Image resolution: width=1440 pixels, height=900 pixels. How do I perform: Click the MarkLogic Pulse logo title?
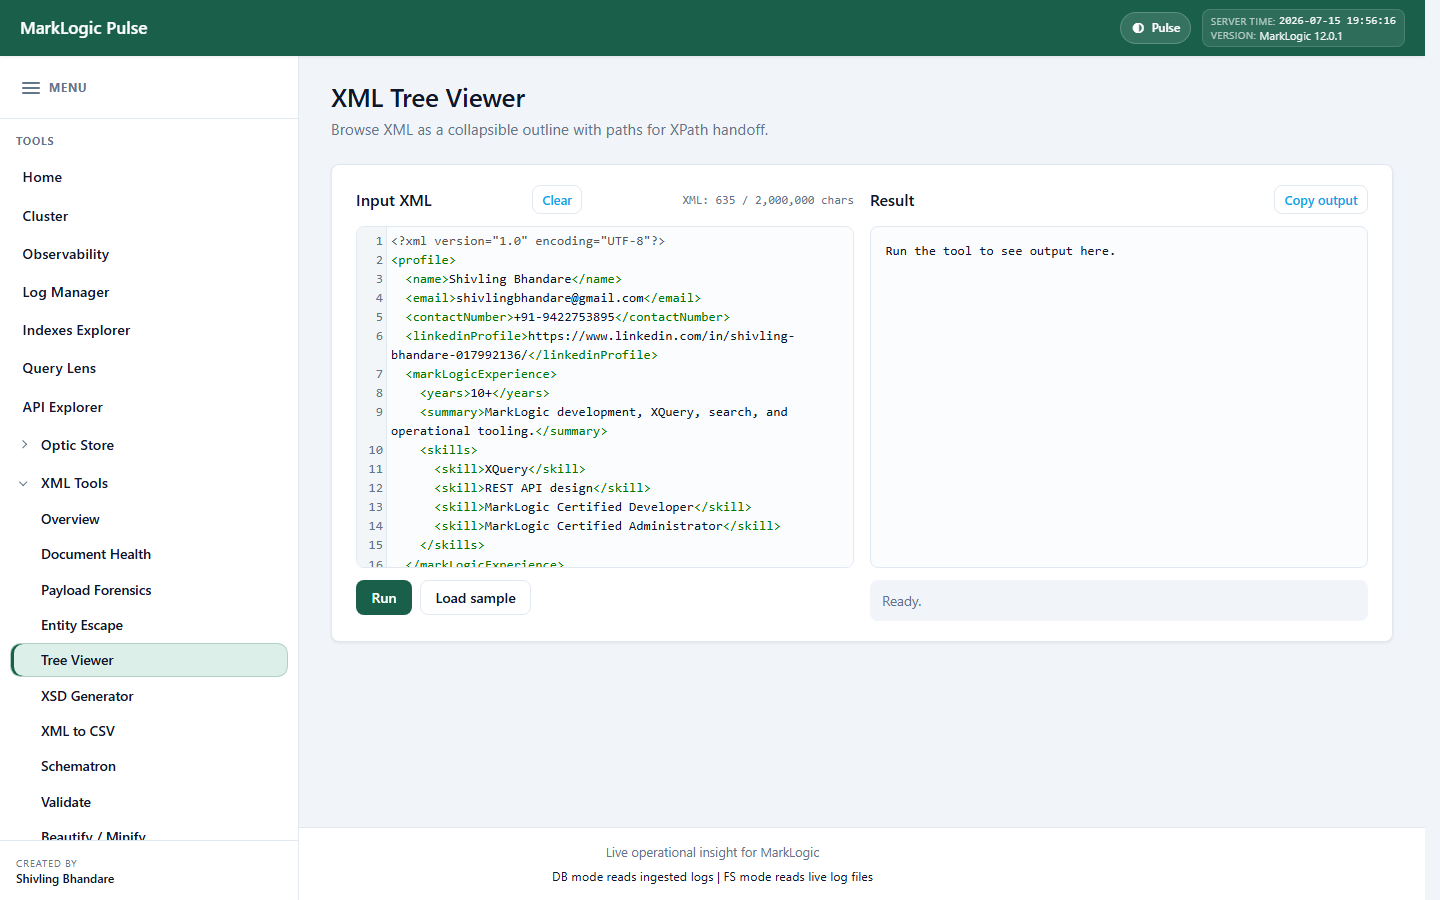84,28
